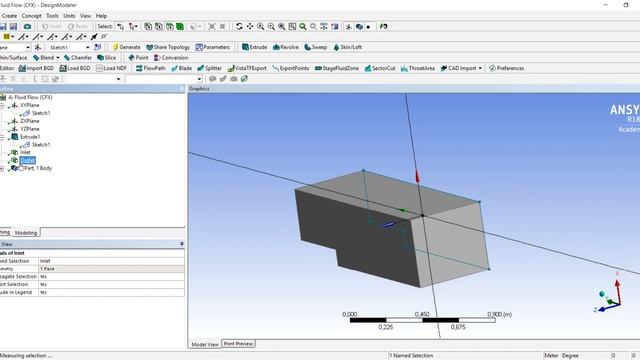Click the cyan isometric ball on triad
The image size is (640, 360).
pos(602,294)
